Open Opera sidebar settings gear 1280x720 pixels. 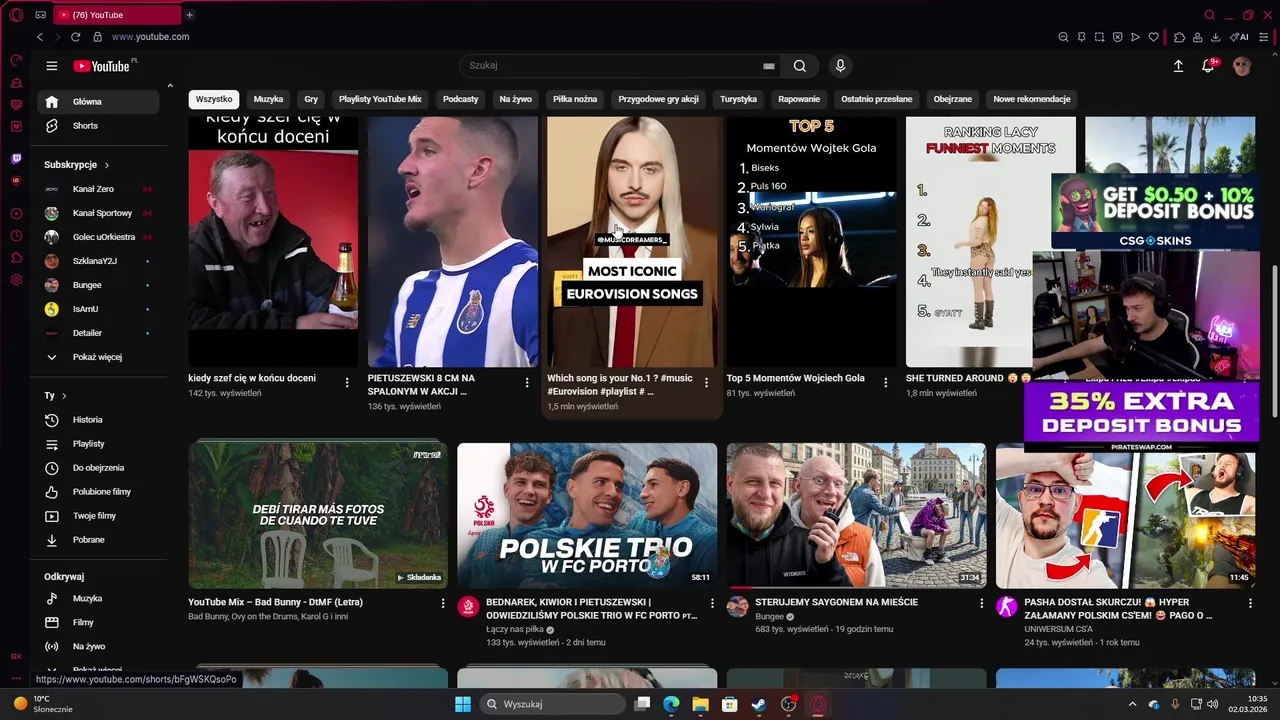pos(16,280)
